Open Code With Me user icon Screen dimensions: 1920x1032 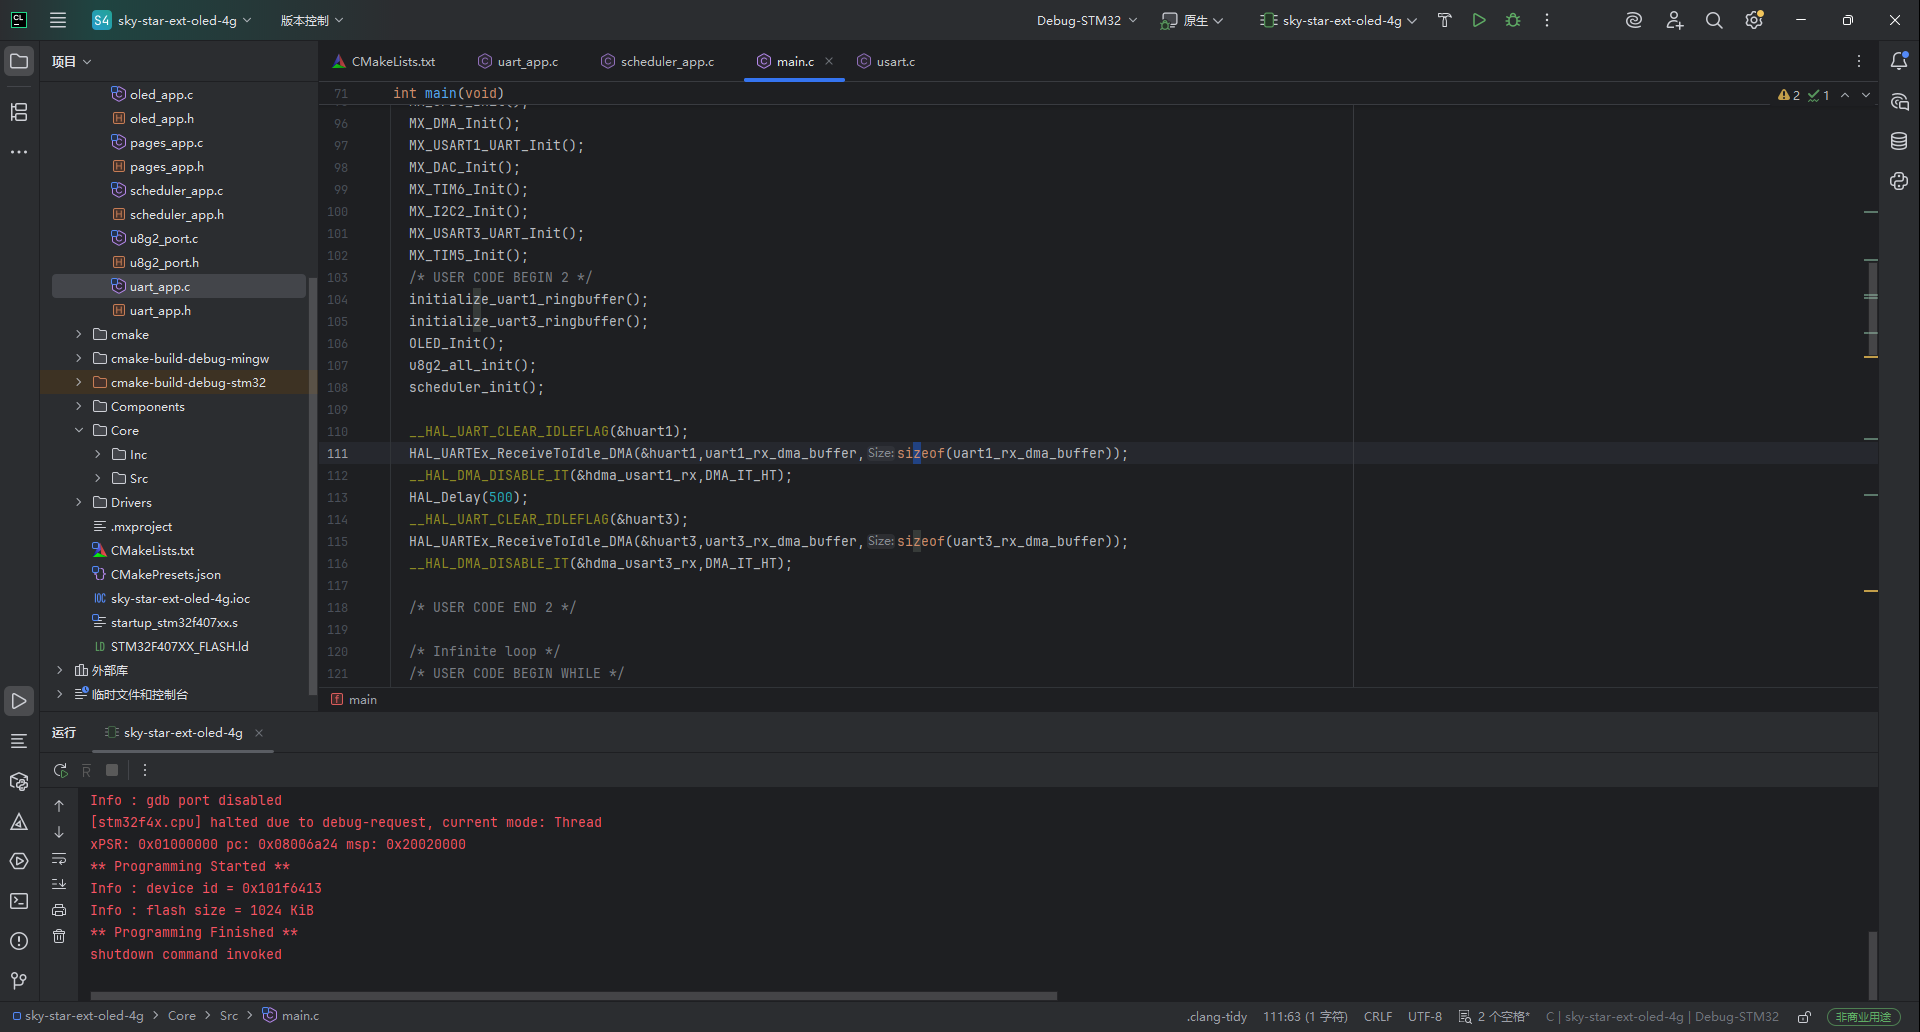pos(1675,20)
